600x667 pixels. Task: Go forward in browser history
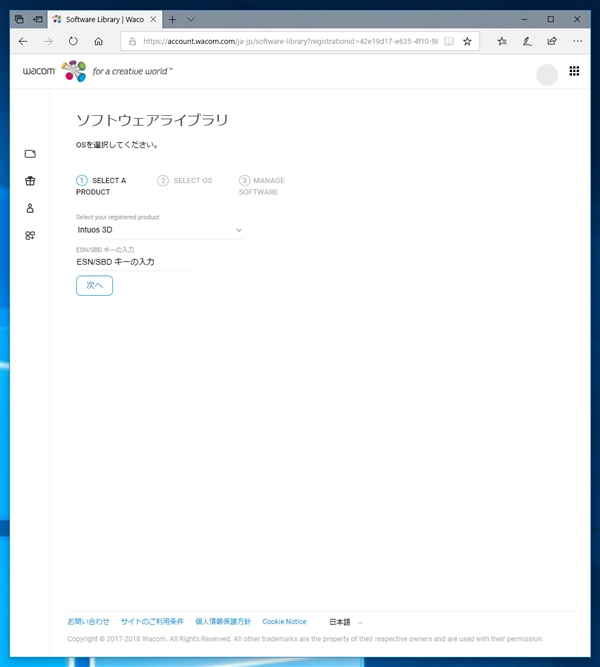point(48,41)
